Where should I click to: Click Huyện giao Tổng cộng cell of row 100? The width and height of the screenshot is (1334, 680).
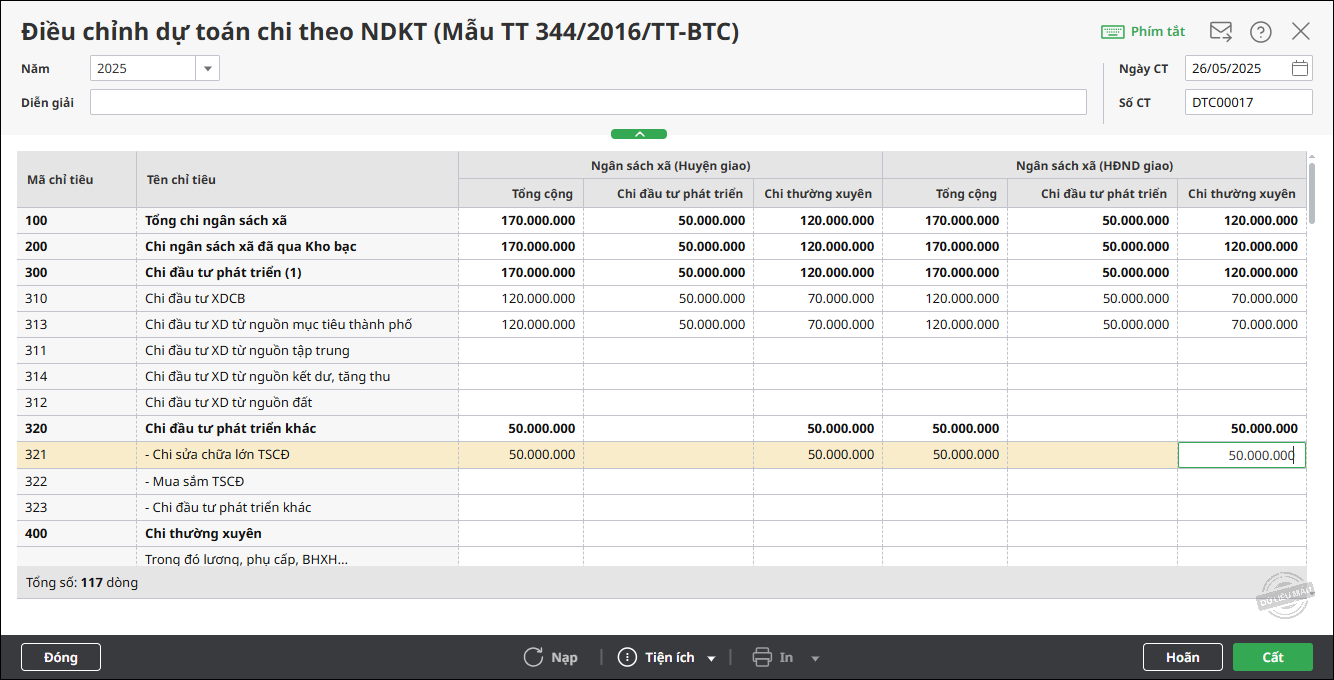pos(521,221)
